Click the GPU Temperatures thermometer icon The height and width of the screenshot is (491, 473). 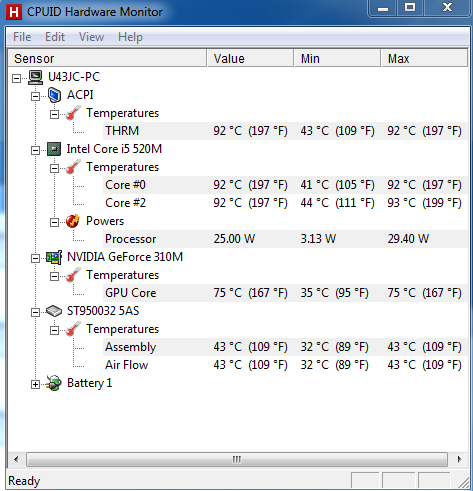(73, 275)
